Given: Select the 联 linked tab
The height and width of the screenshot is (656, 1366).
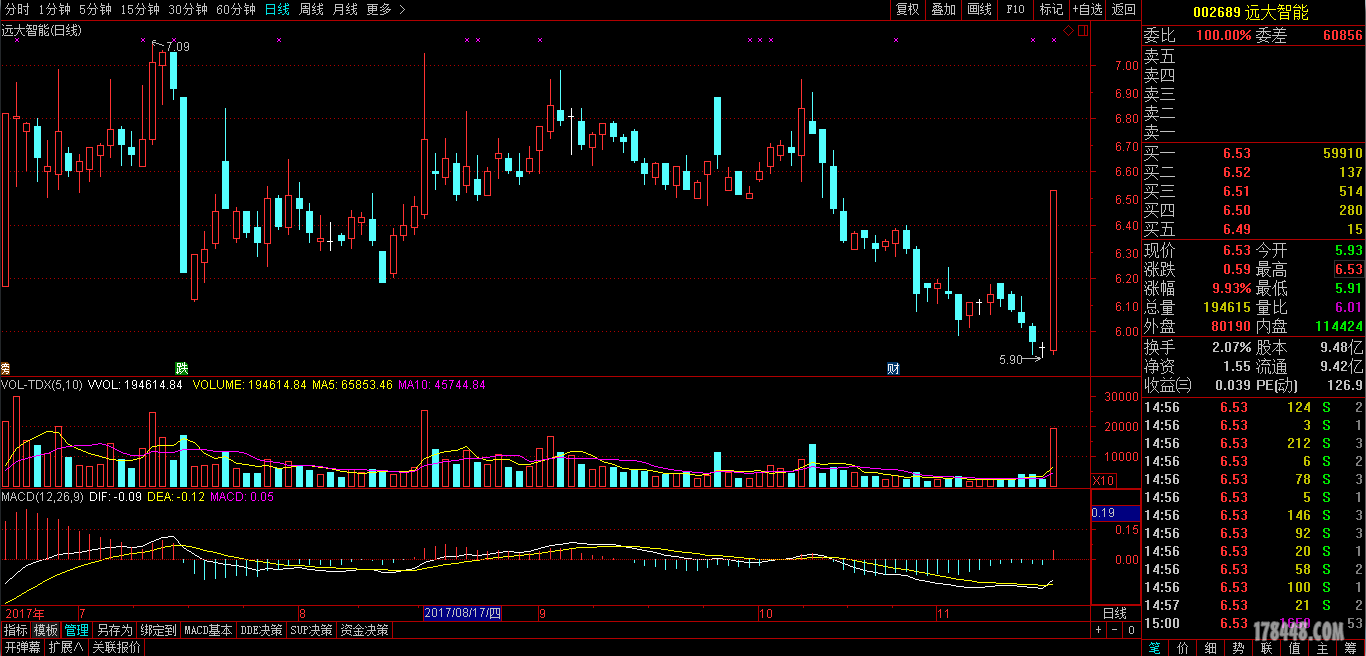Looking at the screenshot, I should pyautogui.click(x=1267, y=648).
